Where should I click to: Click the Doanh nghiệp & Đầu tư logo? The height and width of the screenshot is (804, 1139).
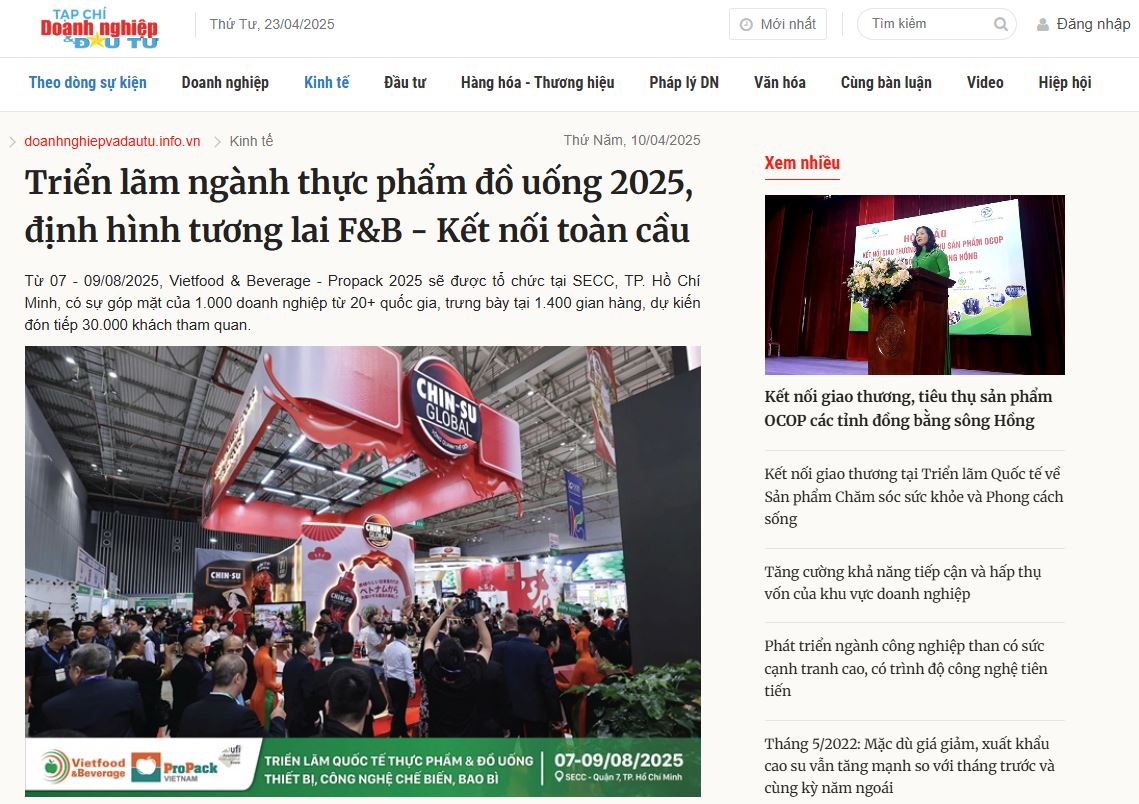point(100,28)
